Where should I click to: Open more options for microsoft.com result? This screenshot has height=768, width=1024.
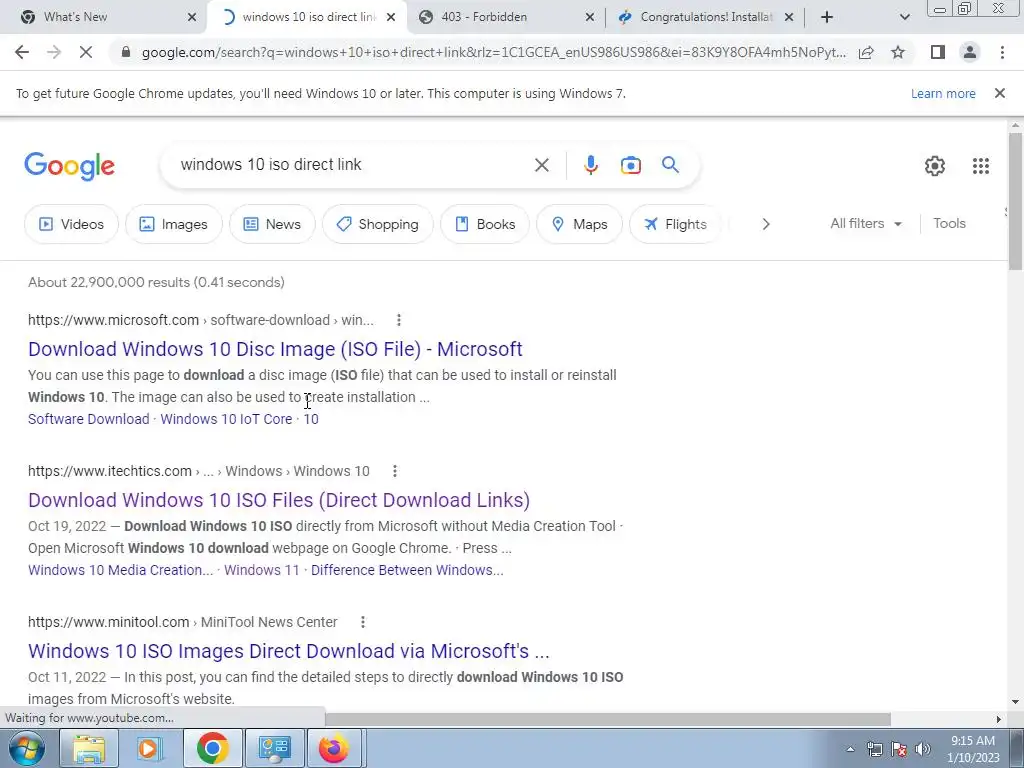pyautogui.click(x=398, y=320)
